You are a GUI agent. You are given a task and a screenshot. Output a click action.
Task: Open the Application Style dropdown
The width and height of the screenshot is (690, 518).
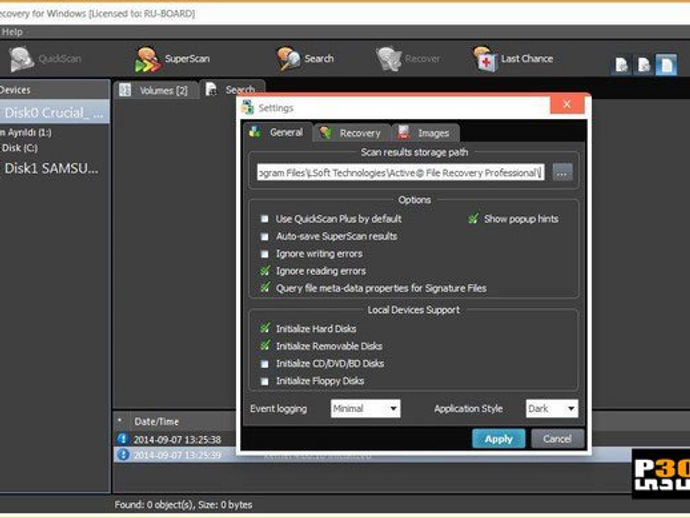click(551, 408)
